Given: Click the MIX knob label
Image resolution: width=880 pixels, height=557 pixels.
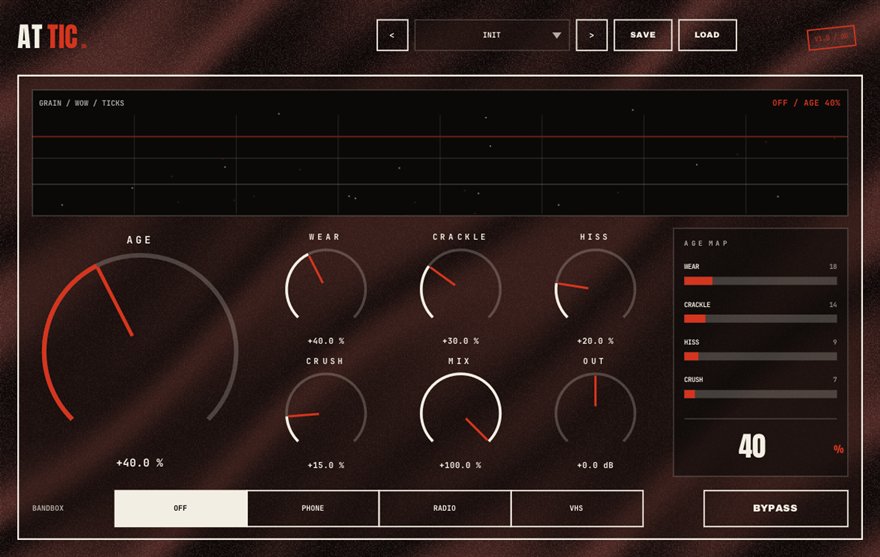Looking at the screenshot, I should click(x=459, y=361).
